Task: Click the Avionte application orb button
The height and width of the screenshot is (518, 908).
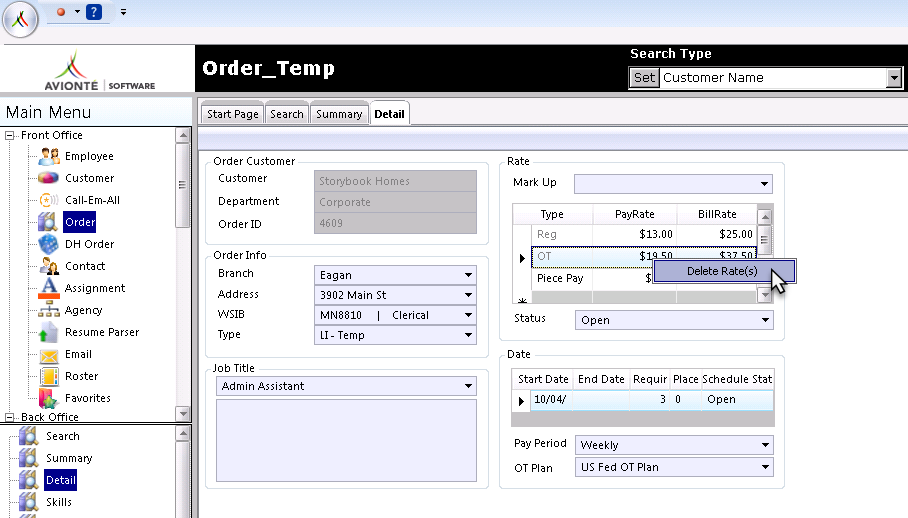Action: coord(20,19)
